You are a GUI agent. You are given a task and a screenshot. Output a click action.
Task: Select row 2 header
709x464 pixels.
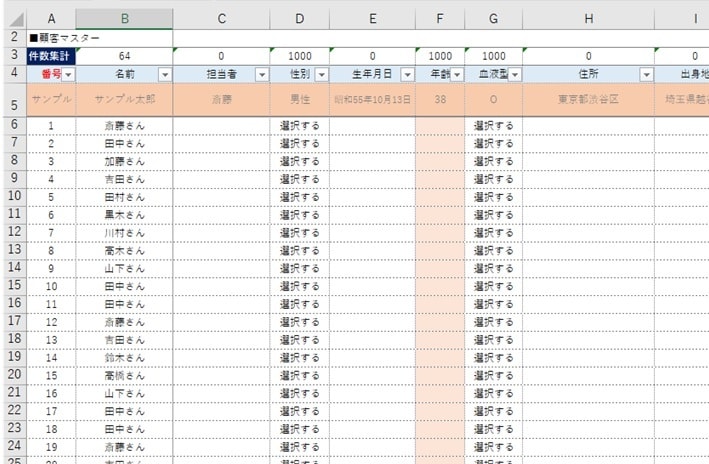(15, 38)
